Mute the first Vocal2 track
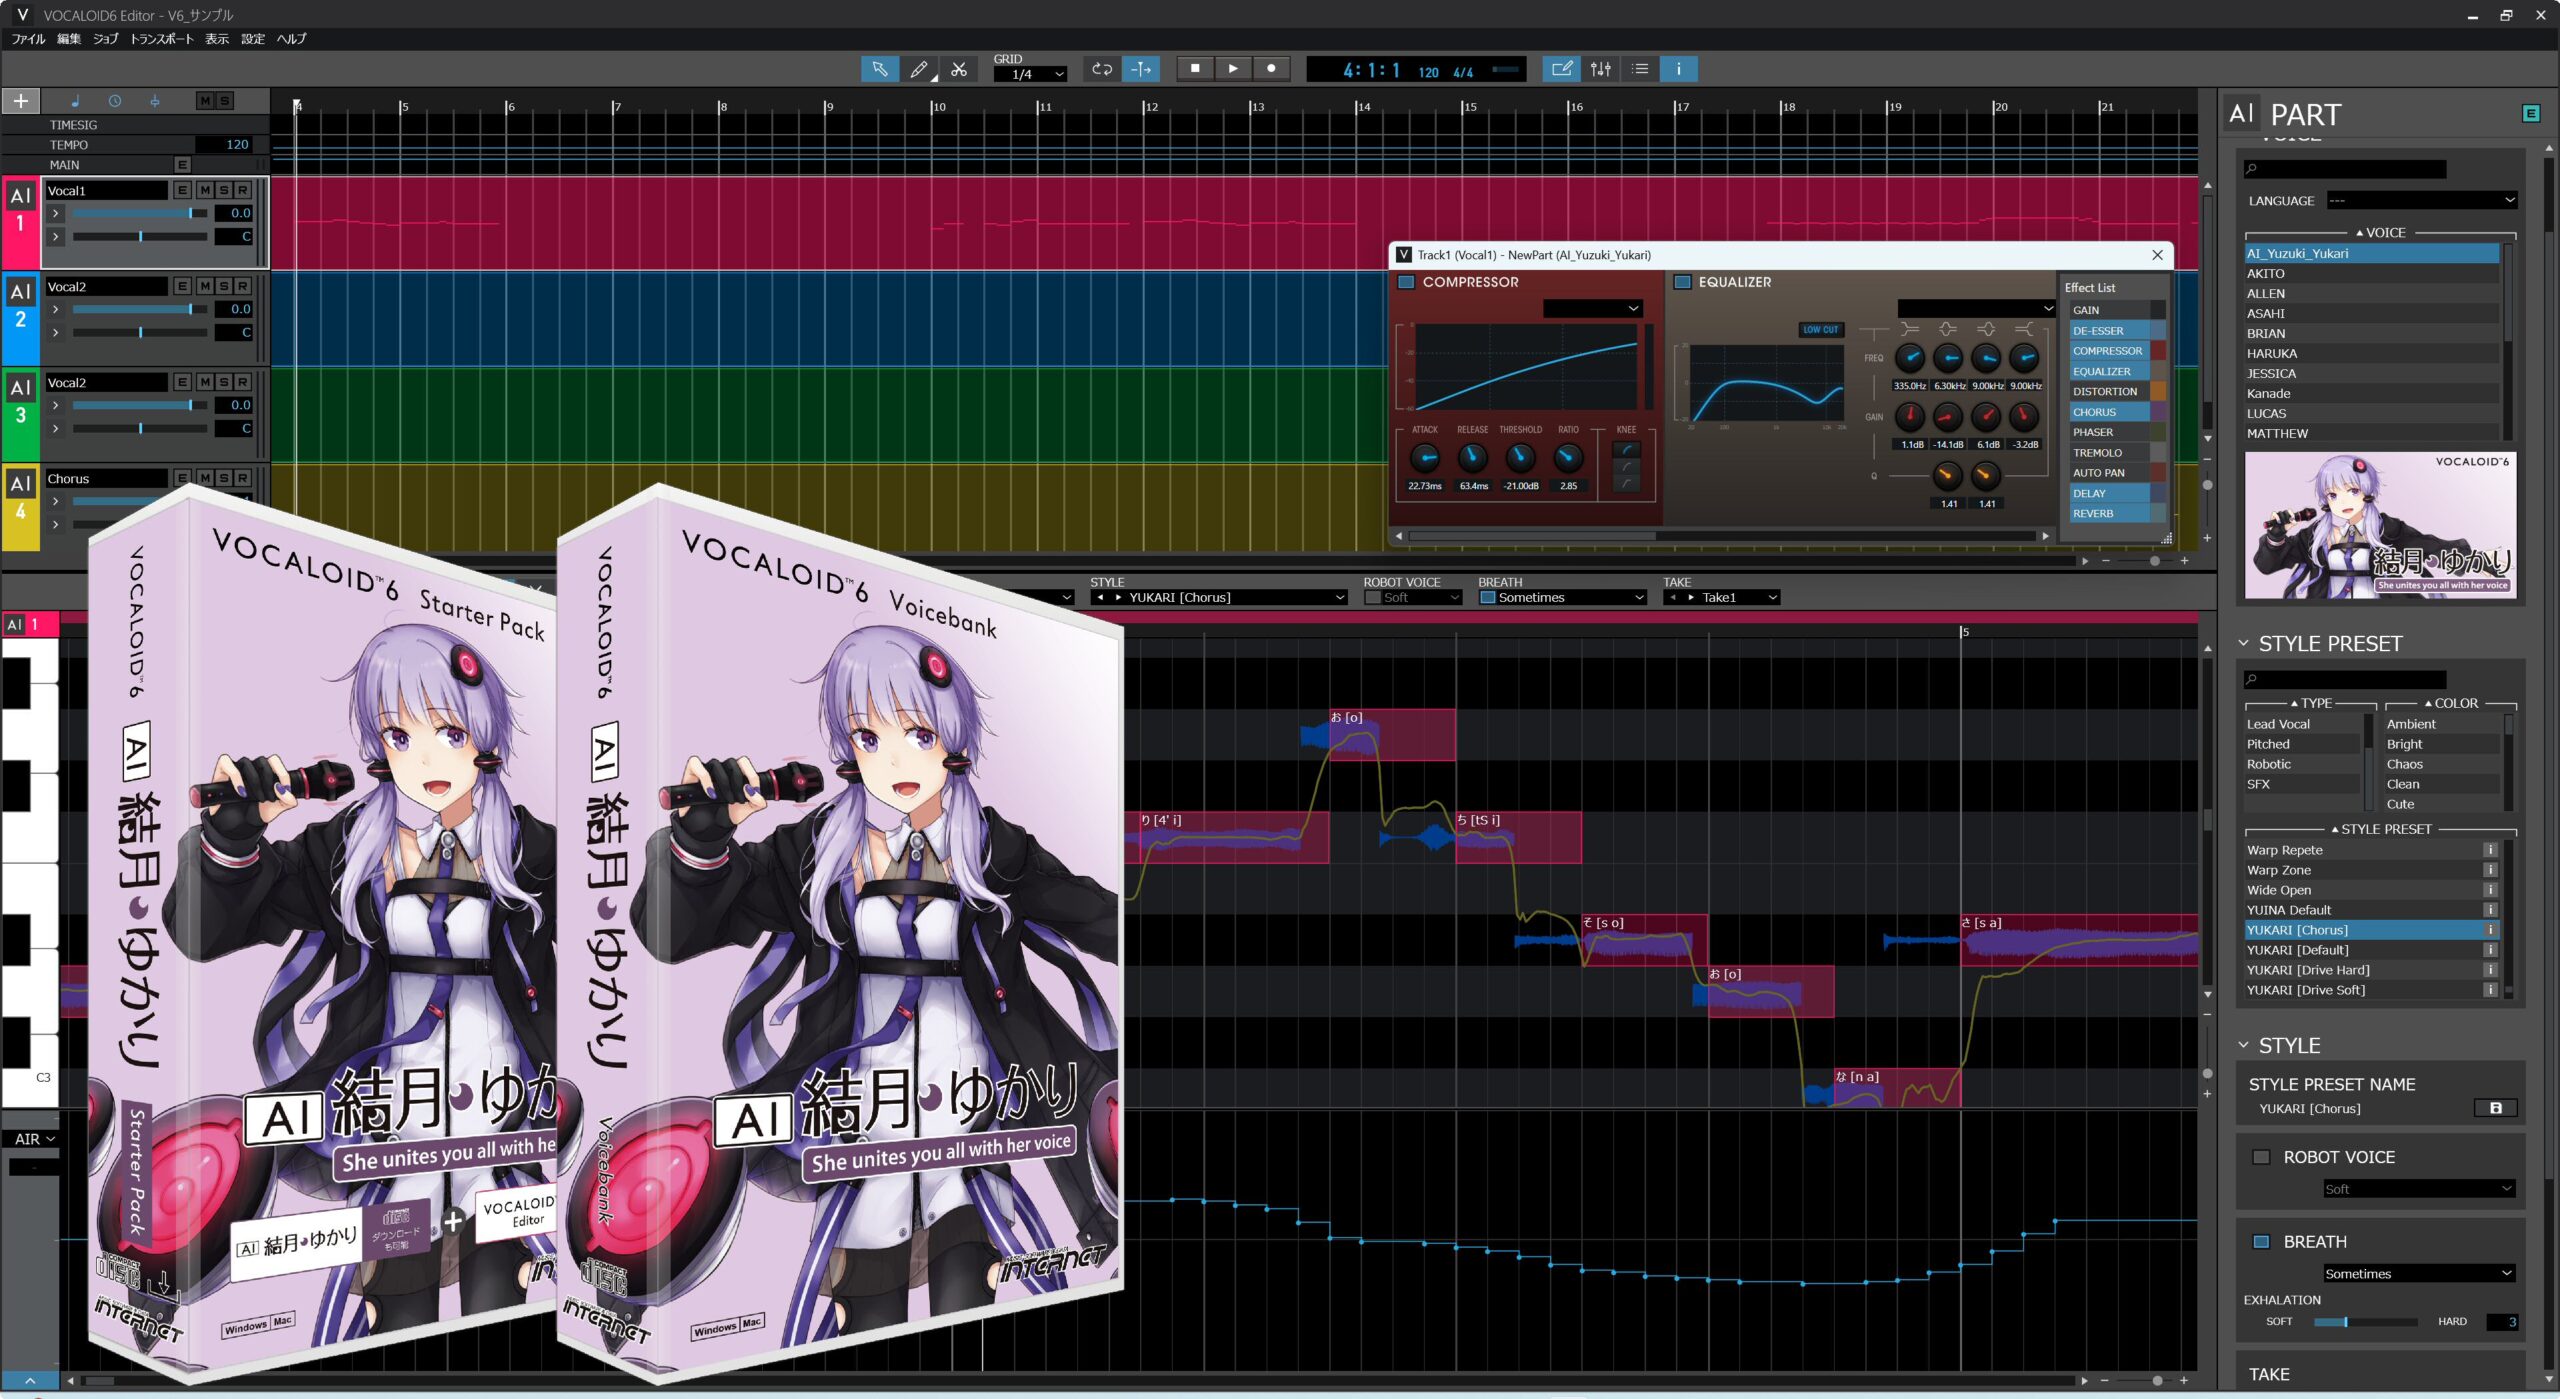The image size is (2560, 1399). (205, 286)
